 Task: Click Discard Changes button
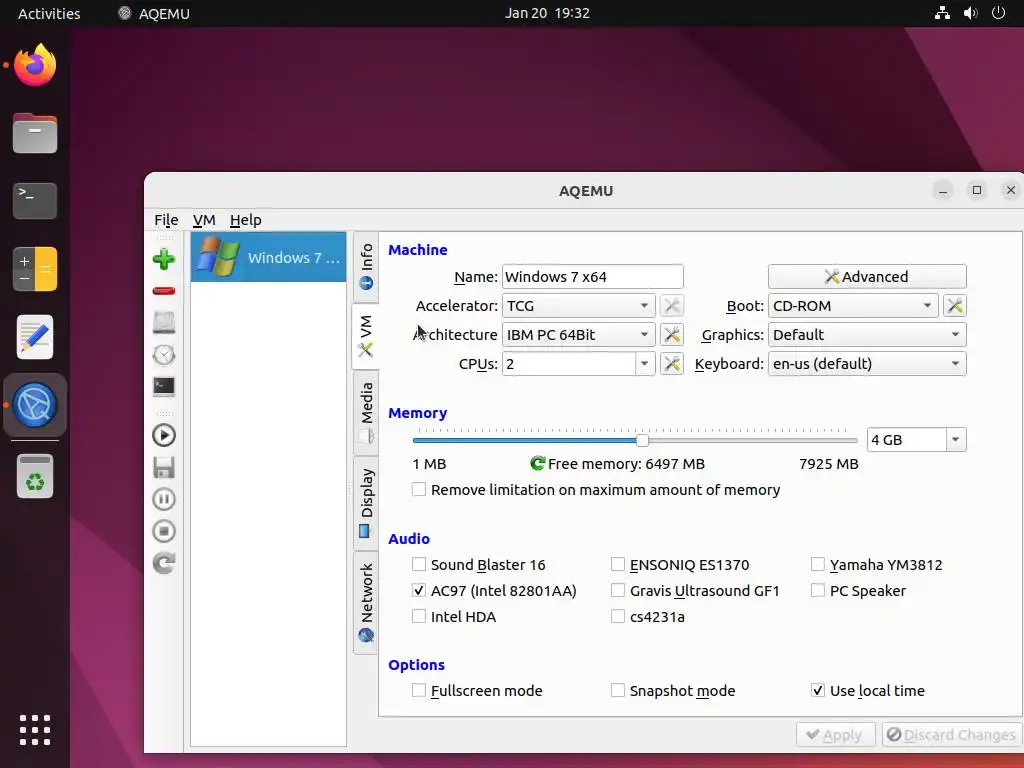point(952,735)
